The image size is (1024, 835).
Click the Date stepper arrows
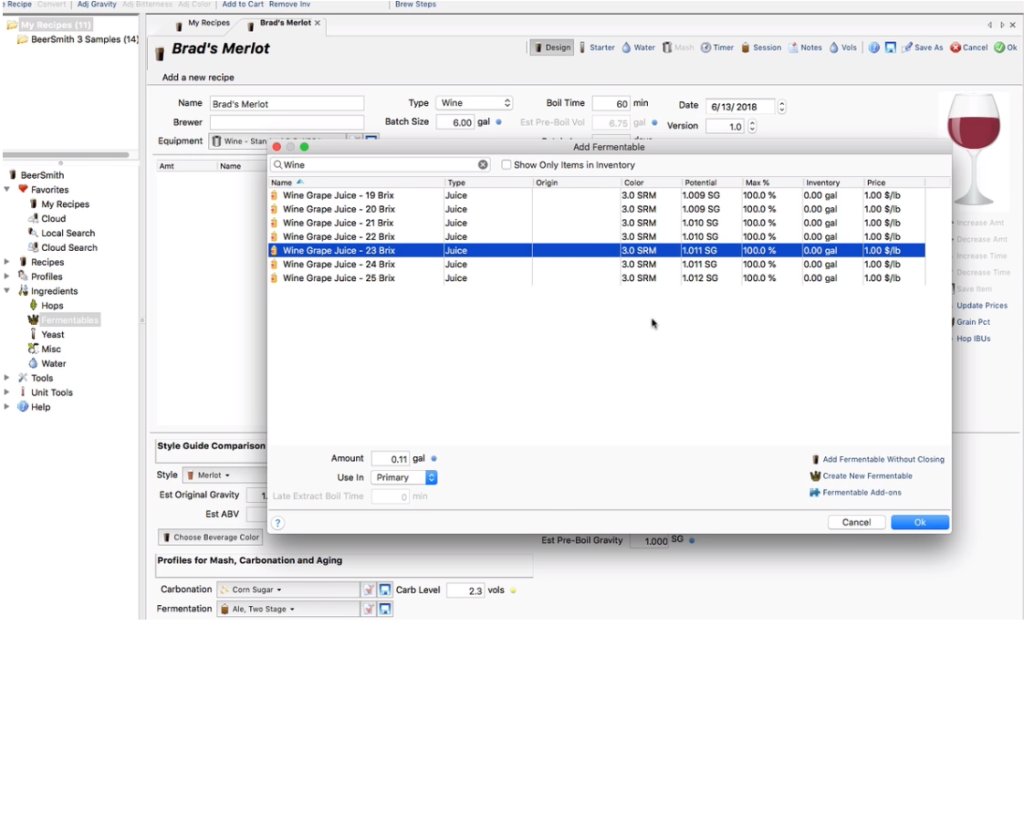pyautogui.click(x=782, y=106)
